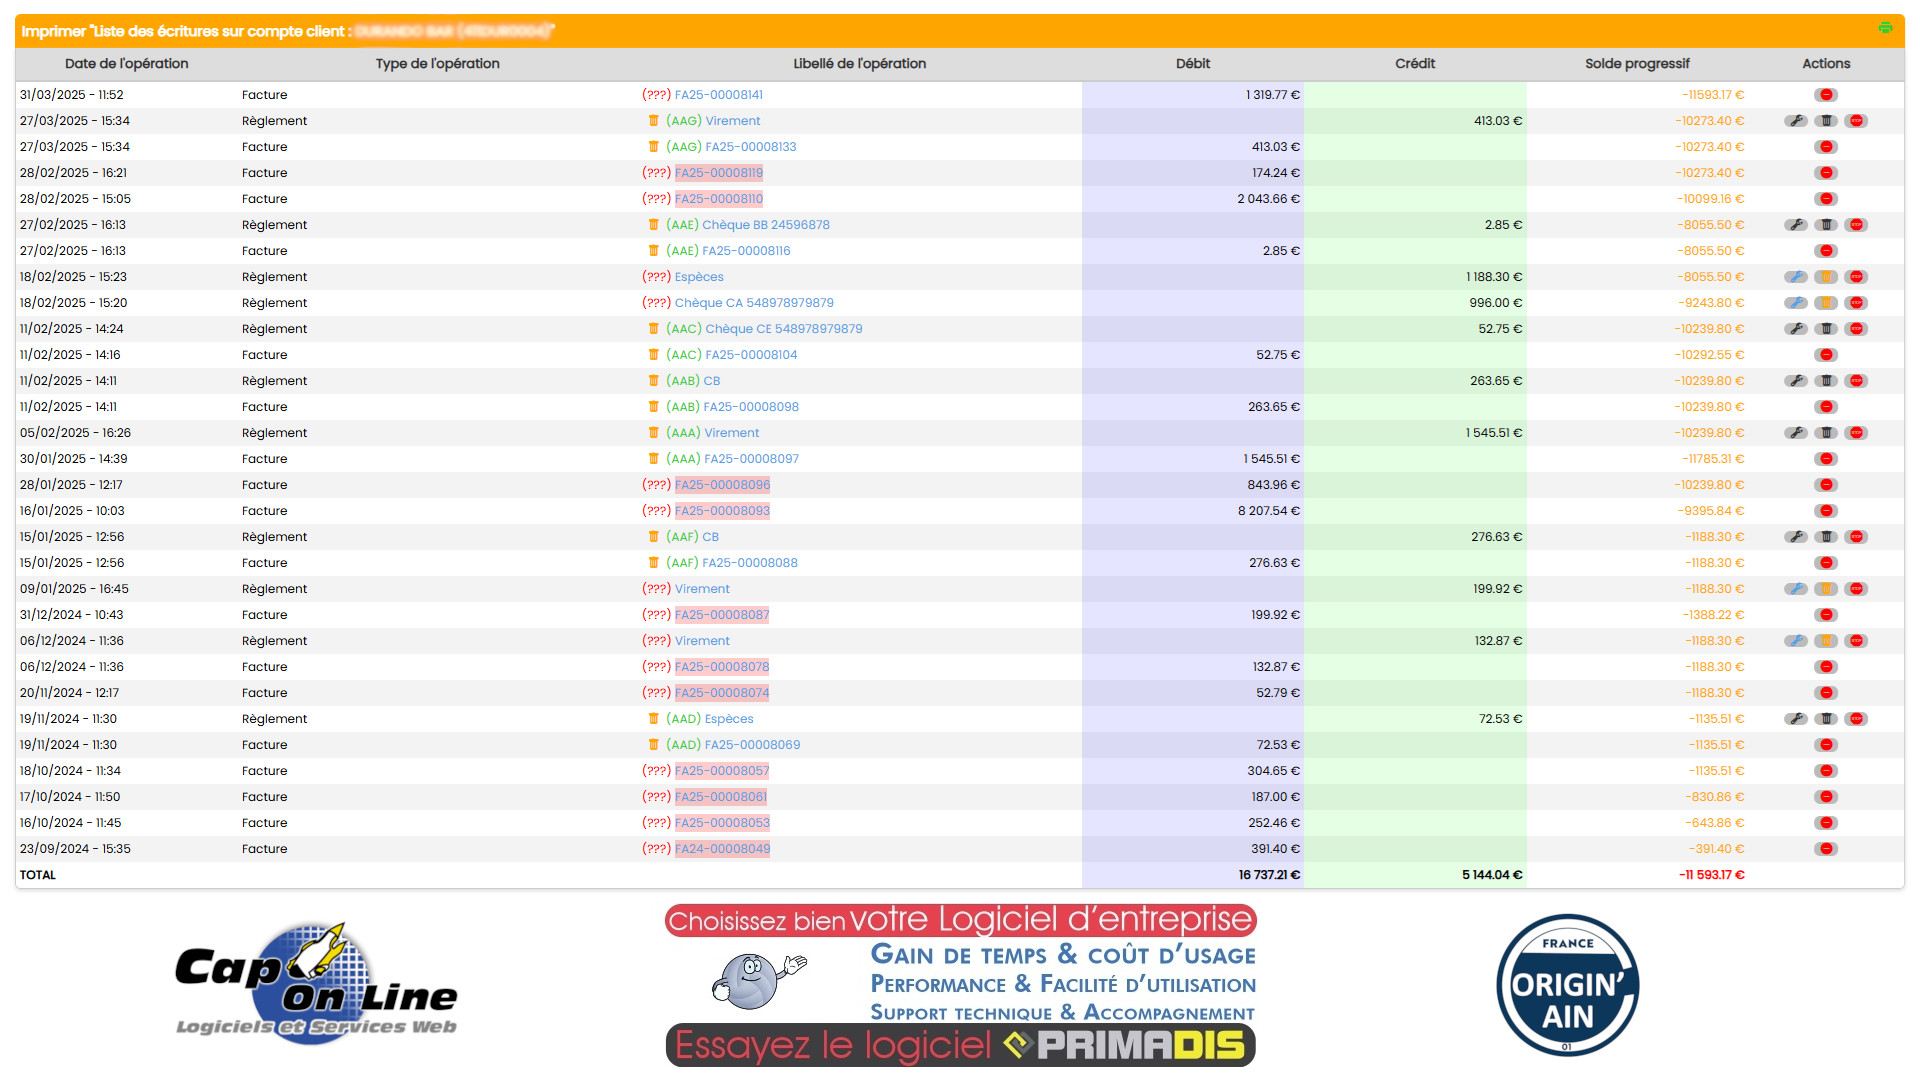Click red minus icon for invoice FA24-00008049
Image resolution: width=1920 pixels, height=1080 pixels.
point(1826,849)
